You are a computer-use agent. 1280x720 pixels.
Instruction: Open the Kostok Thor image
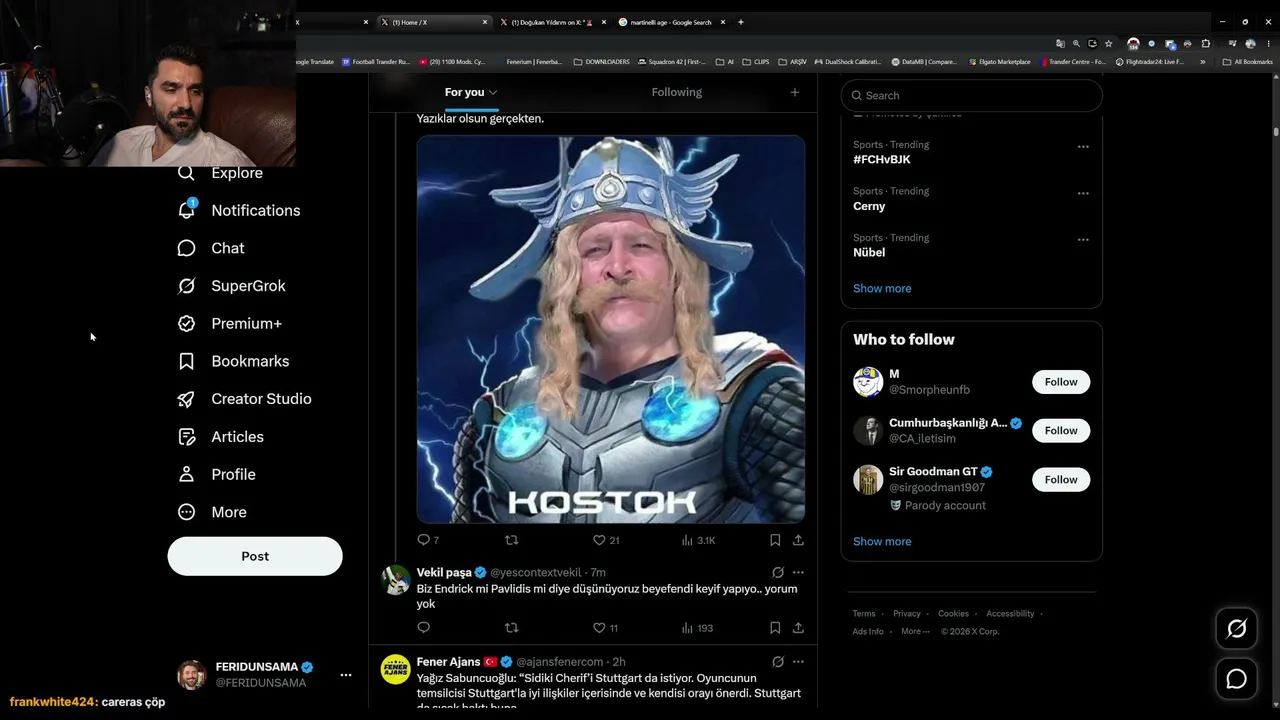(x=611, y=329)
